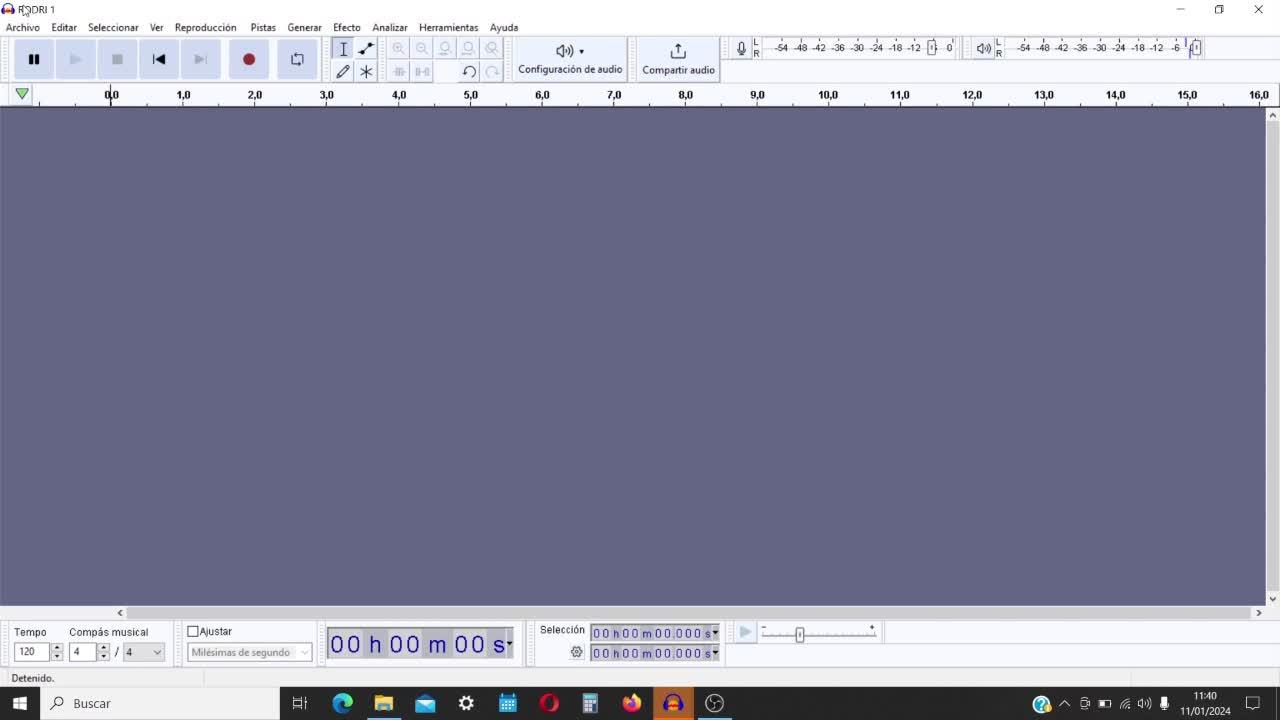
Task: Click vertical scrollbar down arrow
Action: point(1273,598)
